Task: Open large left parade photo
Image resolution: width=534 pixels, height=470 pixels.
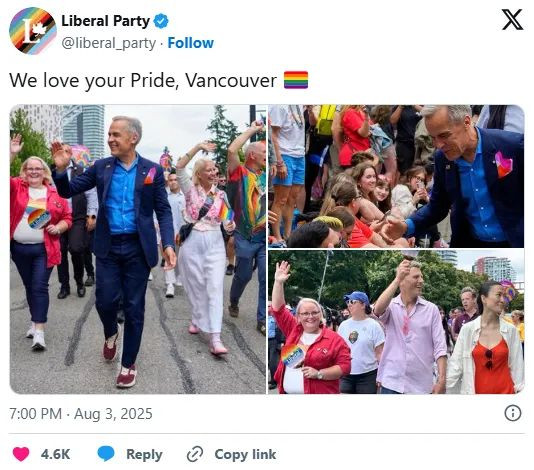Action: pyautogui.click(x=138, y=249)
